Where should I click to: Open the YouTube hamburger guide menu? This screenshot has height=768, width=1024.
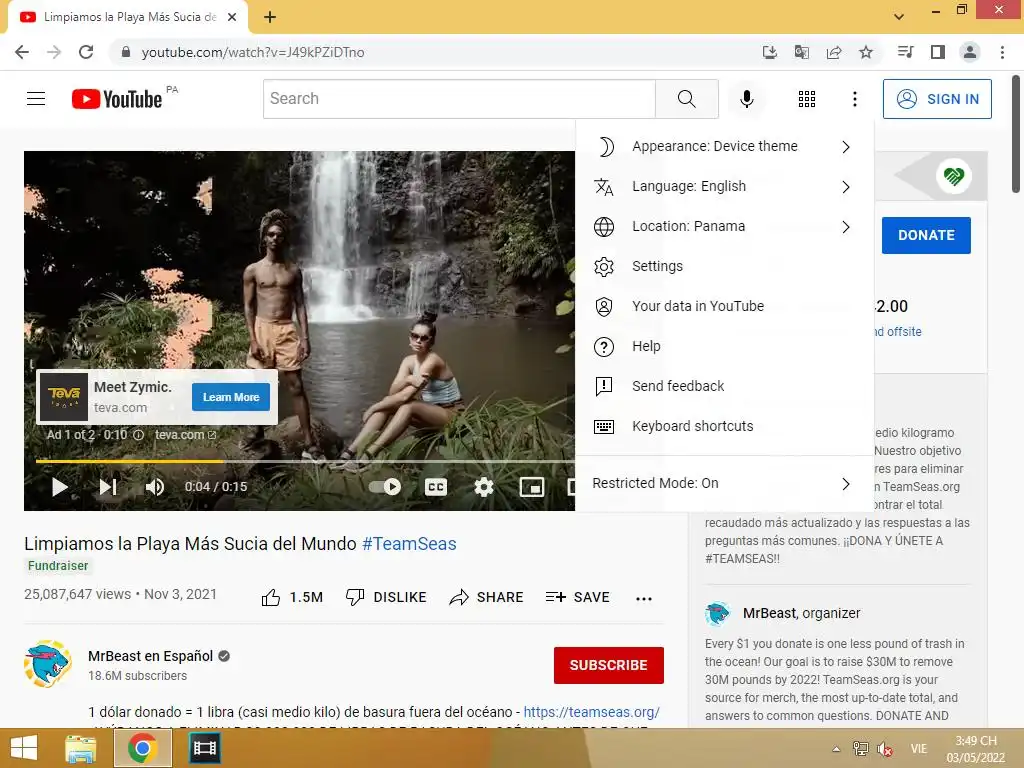pos(36,99)
